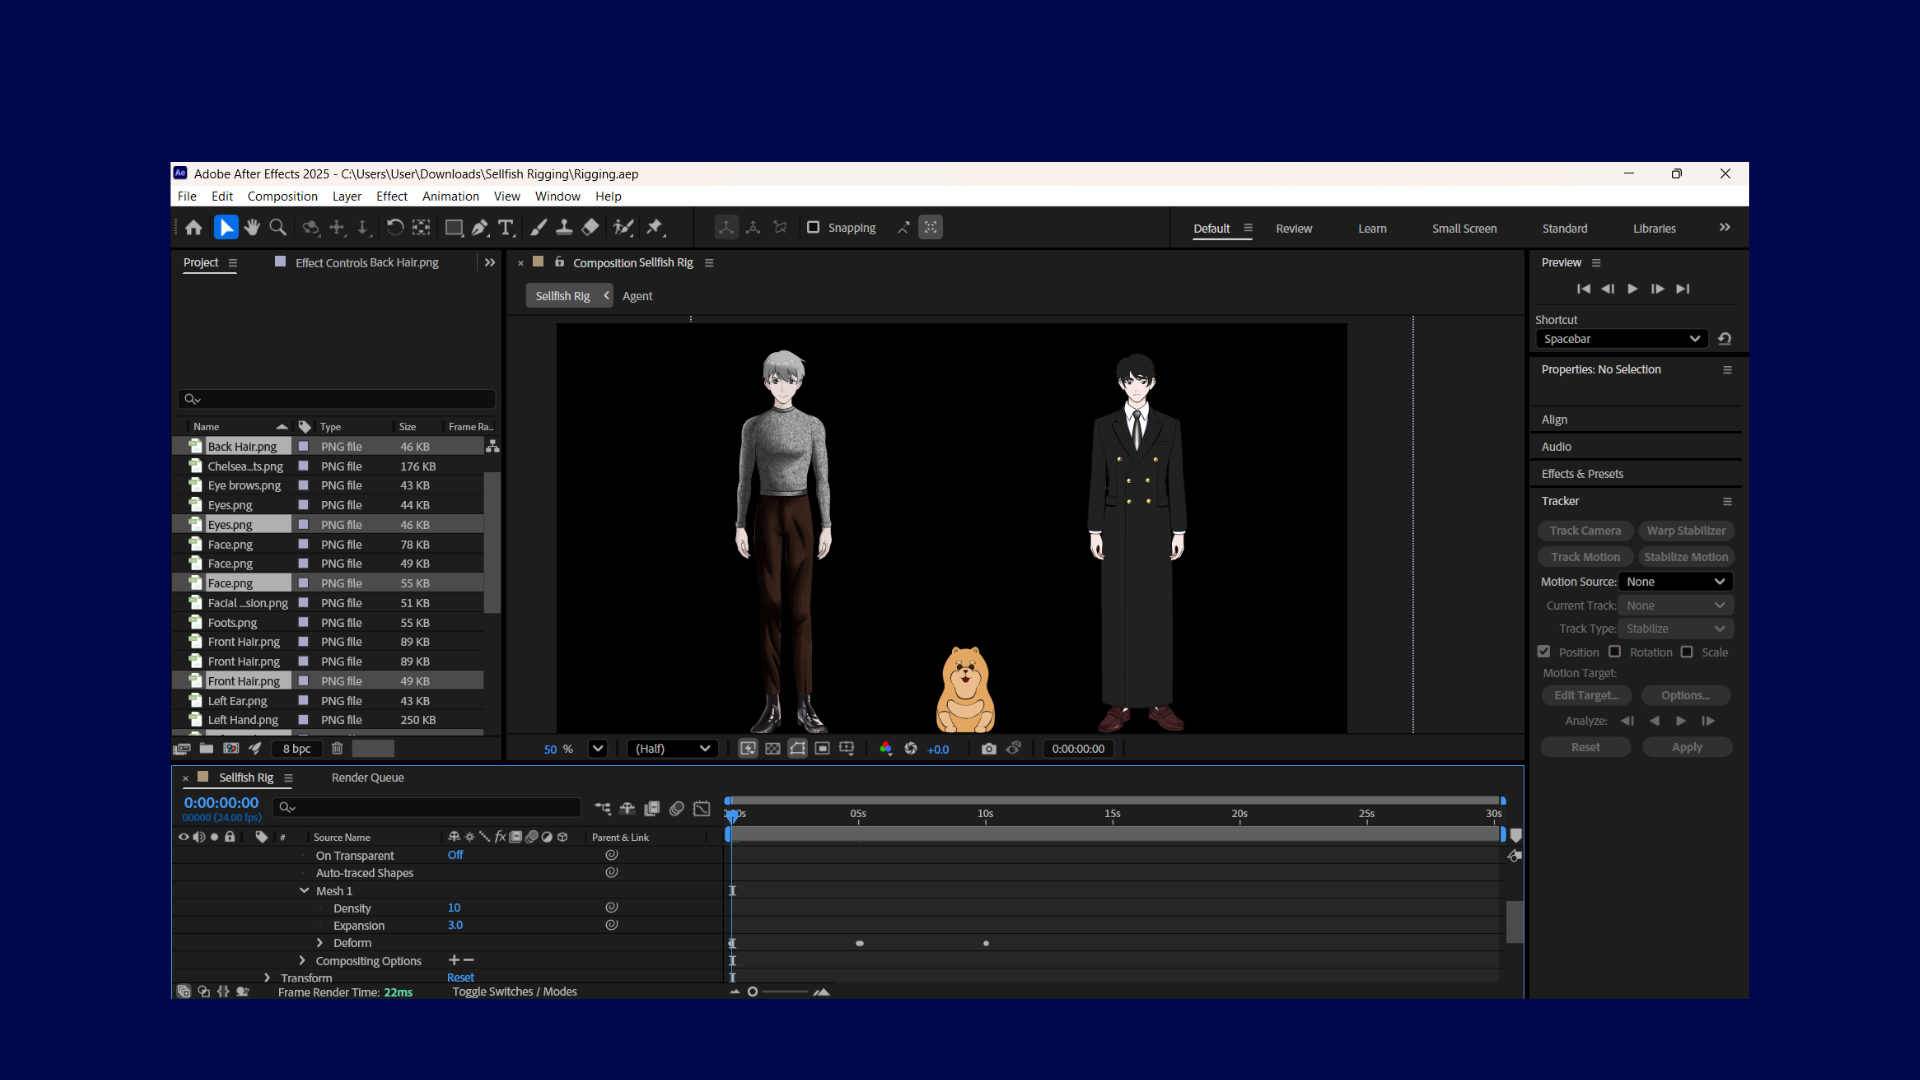The width and height of the screenshot is (1920, 1080).
Task: Create a new composition from Project panel
Action: click(231, 748)
